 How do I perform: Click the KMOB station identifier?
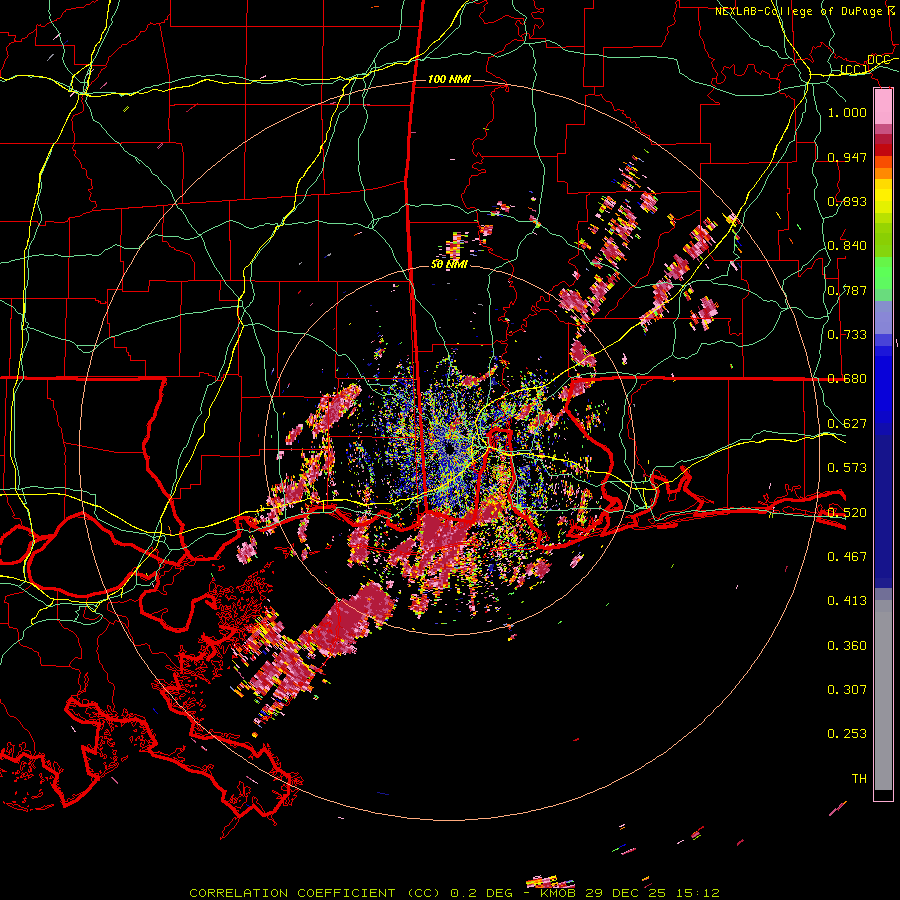(x=558, y=893)
